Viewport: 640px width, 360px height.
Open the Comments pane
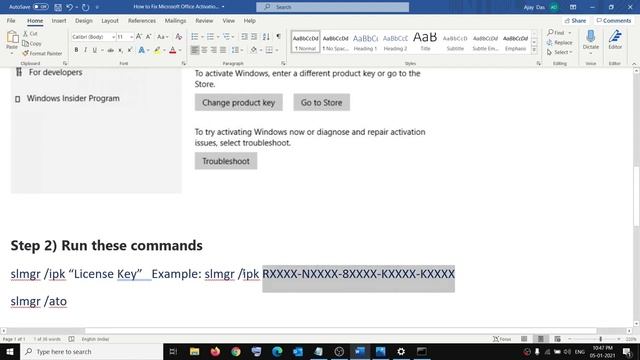tap(614, 20)
